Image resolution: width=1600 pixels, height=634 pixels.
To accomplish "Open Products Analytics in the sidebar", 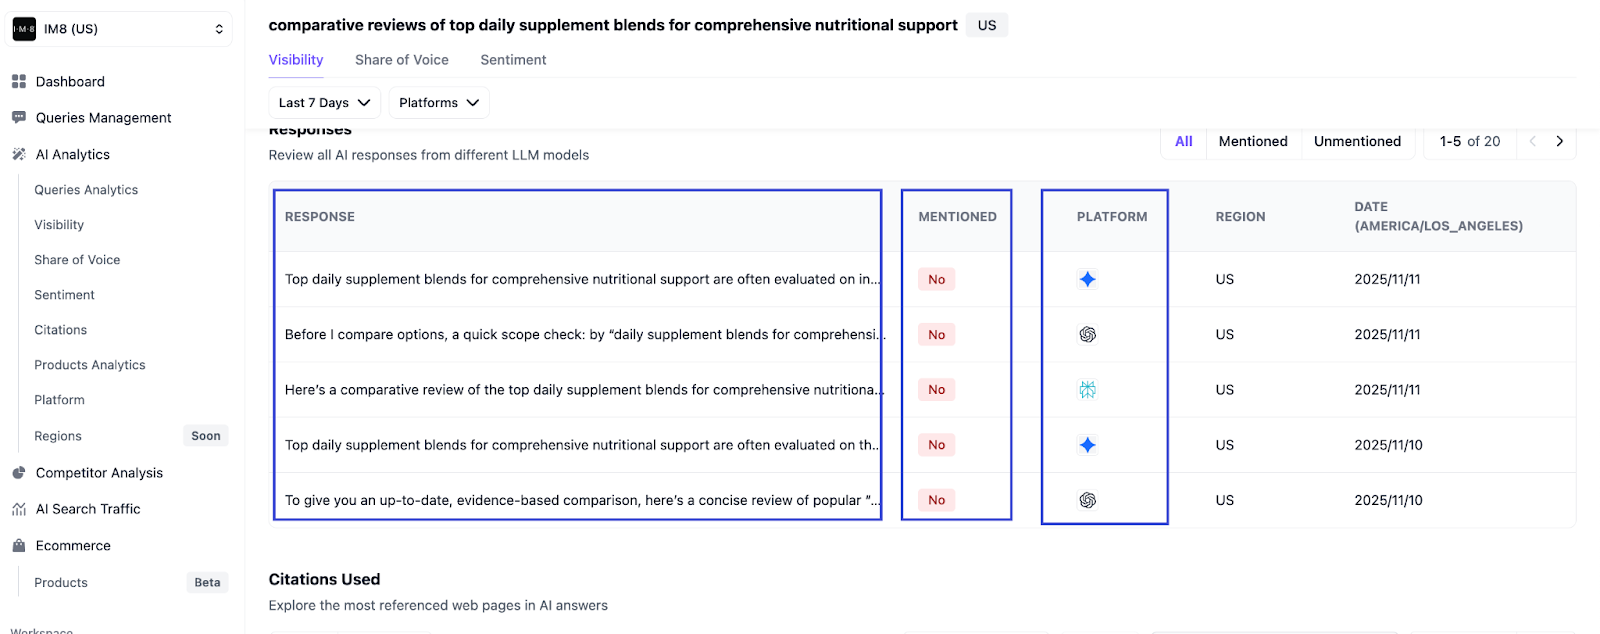I will click(x=90, y=365).
